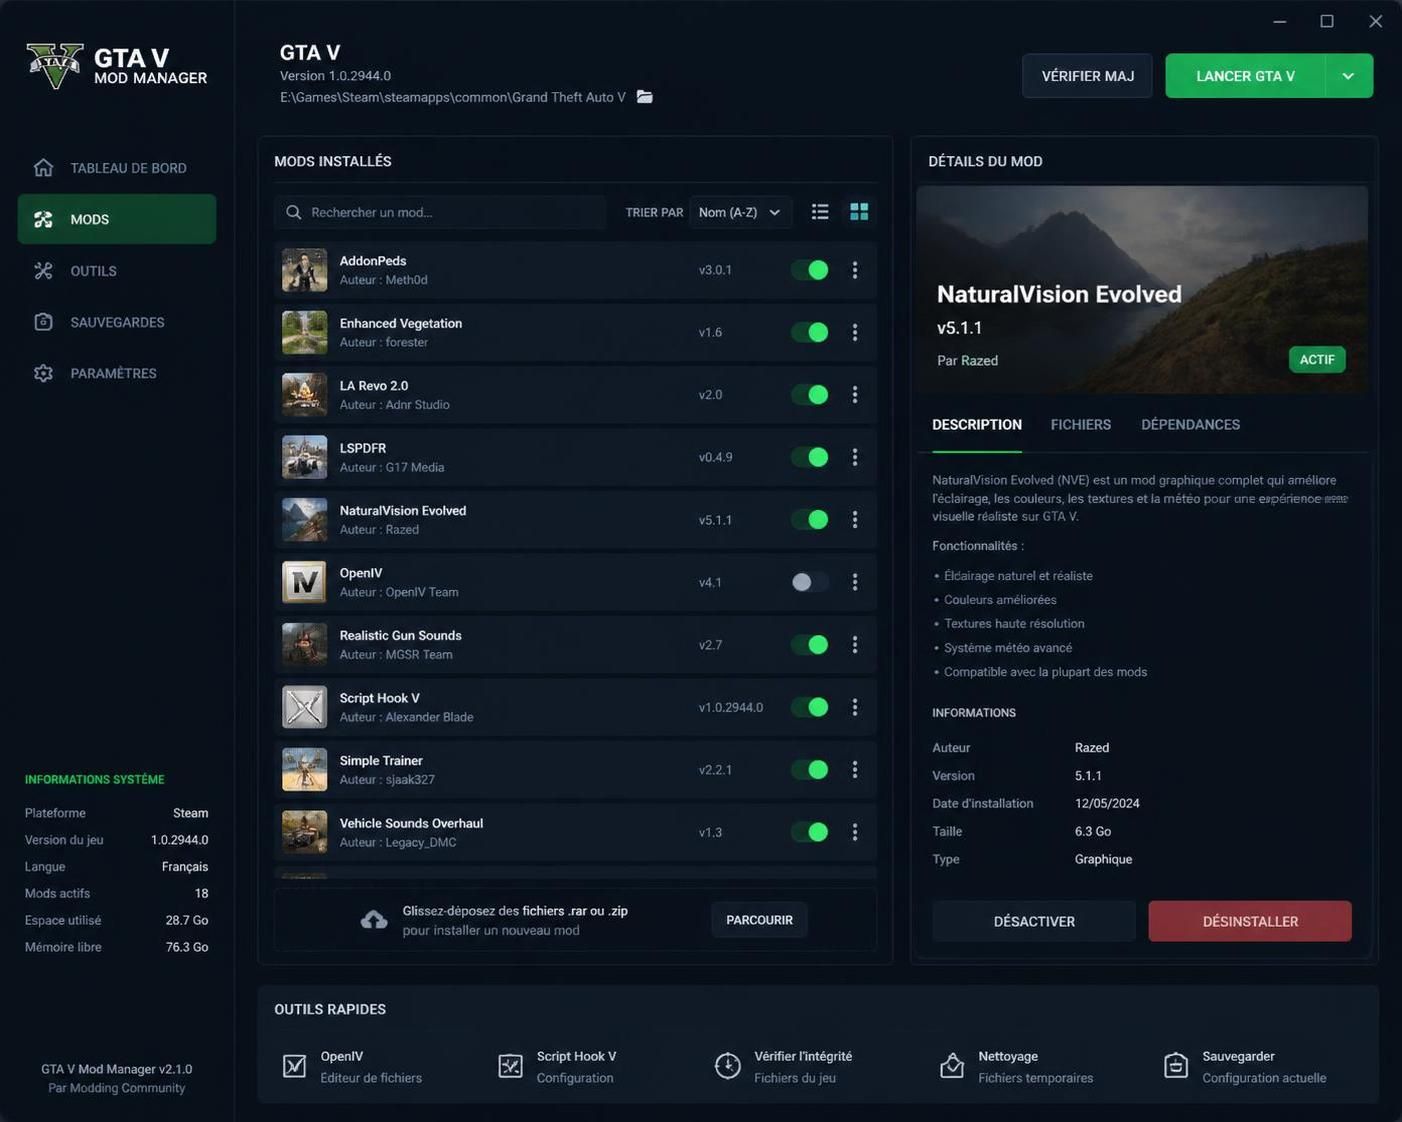
Task: Click the Script Hook V mod thumbnail
Action: (x=304, y=707)
